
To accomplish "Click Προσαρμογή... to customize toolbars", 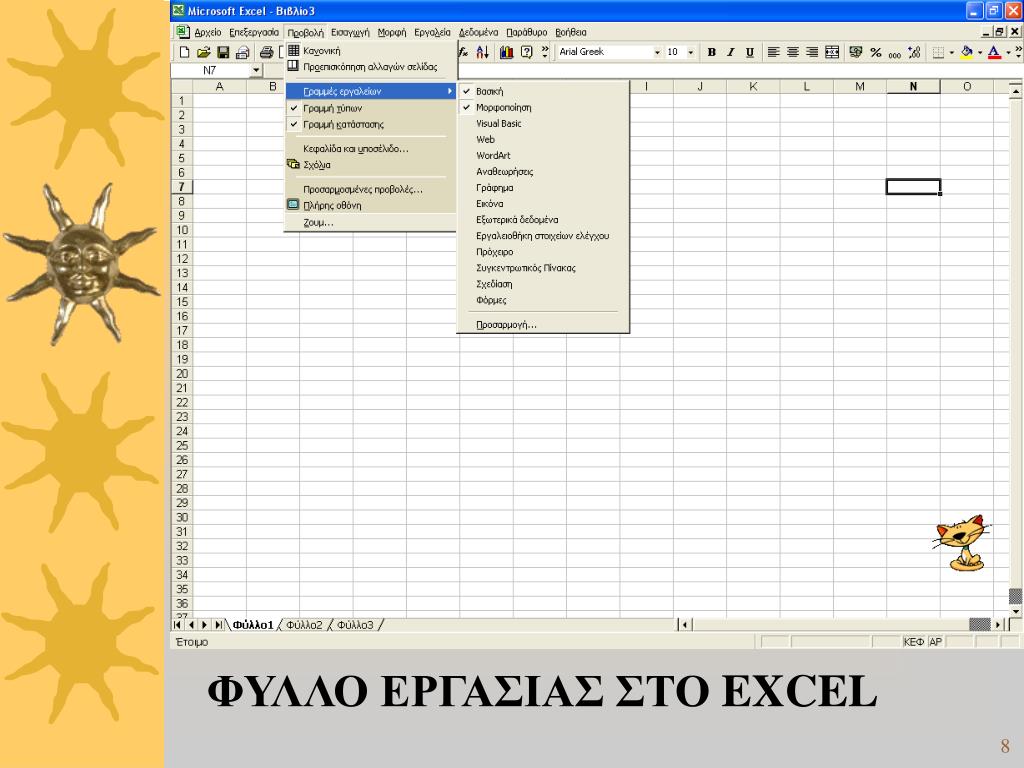I will coord(543,325).
